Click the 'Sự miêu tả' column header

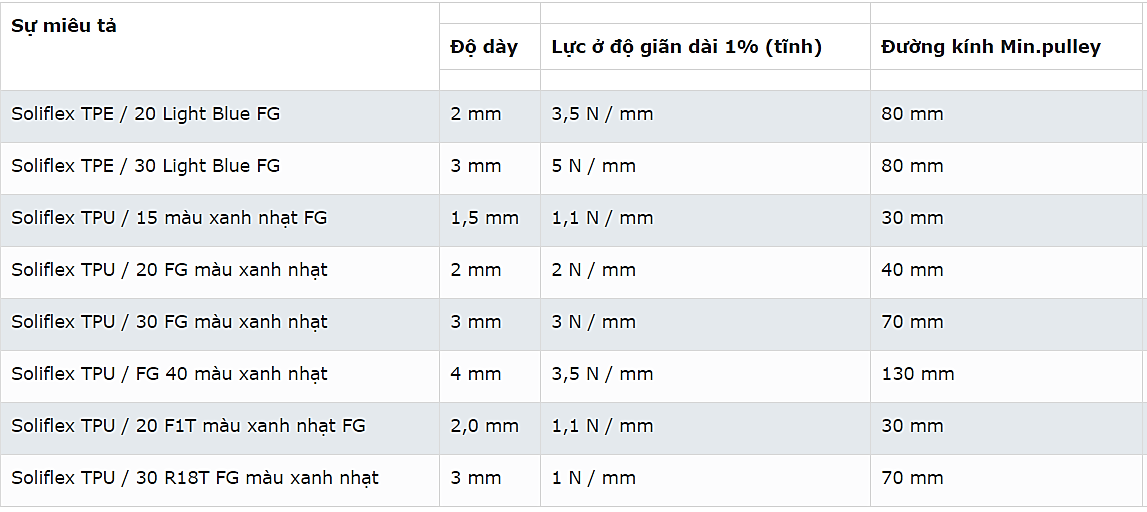64,26
